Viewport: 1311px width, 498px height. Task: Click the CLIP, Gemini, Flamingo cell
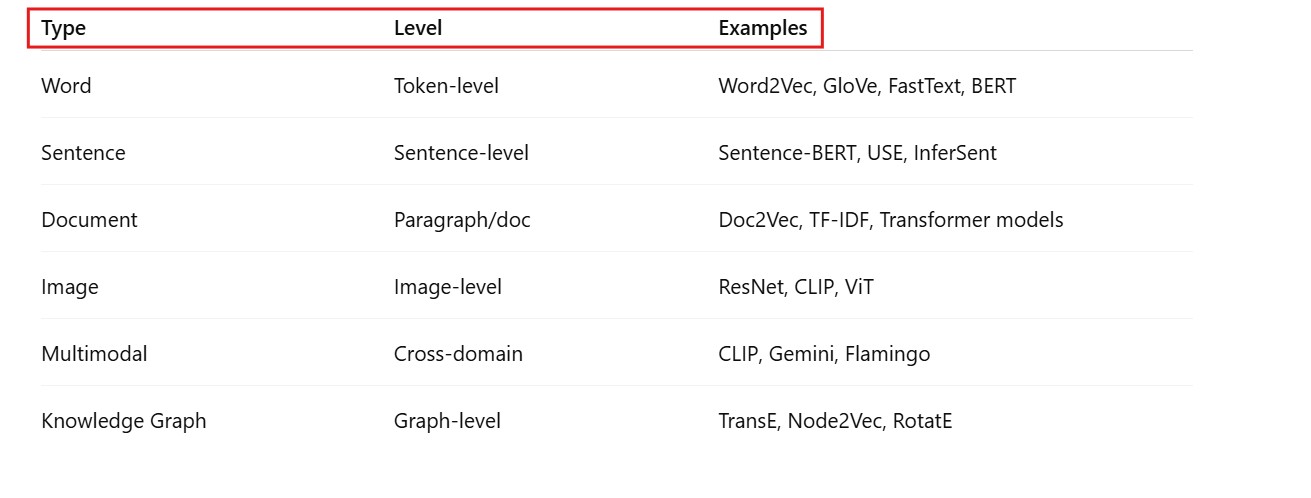[x=824, y=354]
